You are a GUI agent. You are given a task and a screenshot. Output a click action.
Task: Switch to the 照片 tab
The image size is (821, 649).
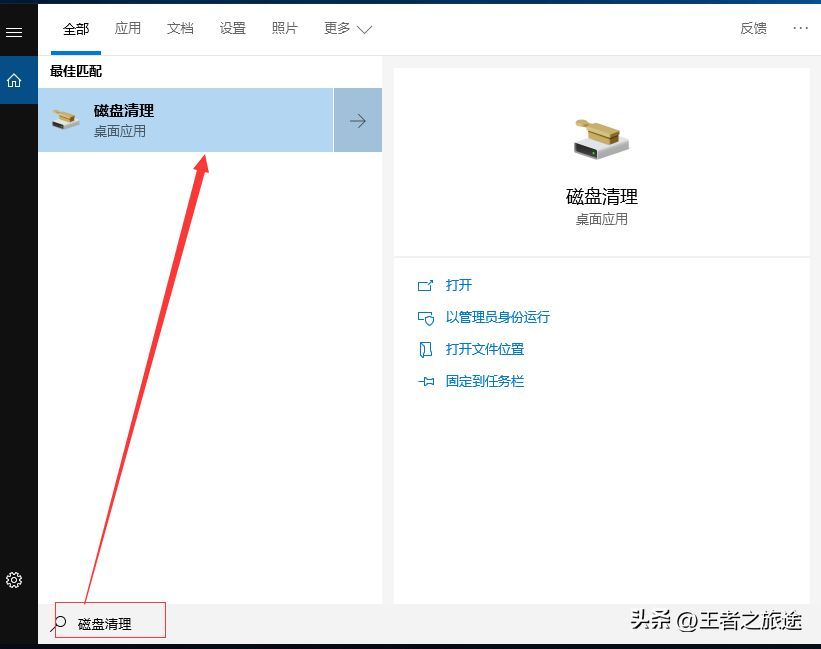click(285, 28)
